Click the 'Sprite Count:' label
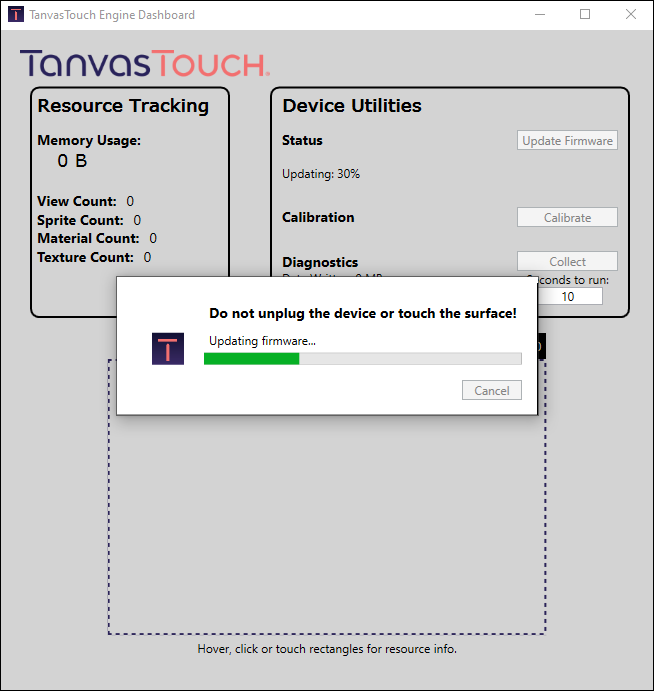 click(x=80, y=220)
